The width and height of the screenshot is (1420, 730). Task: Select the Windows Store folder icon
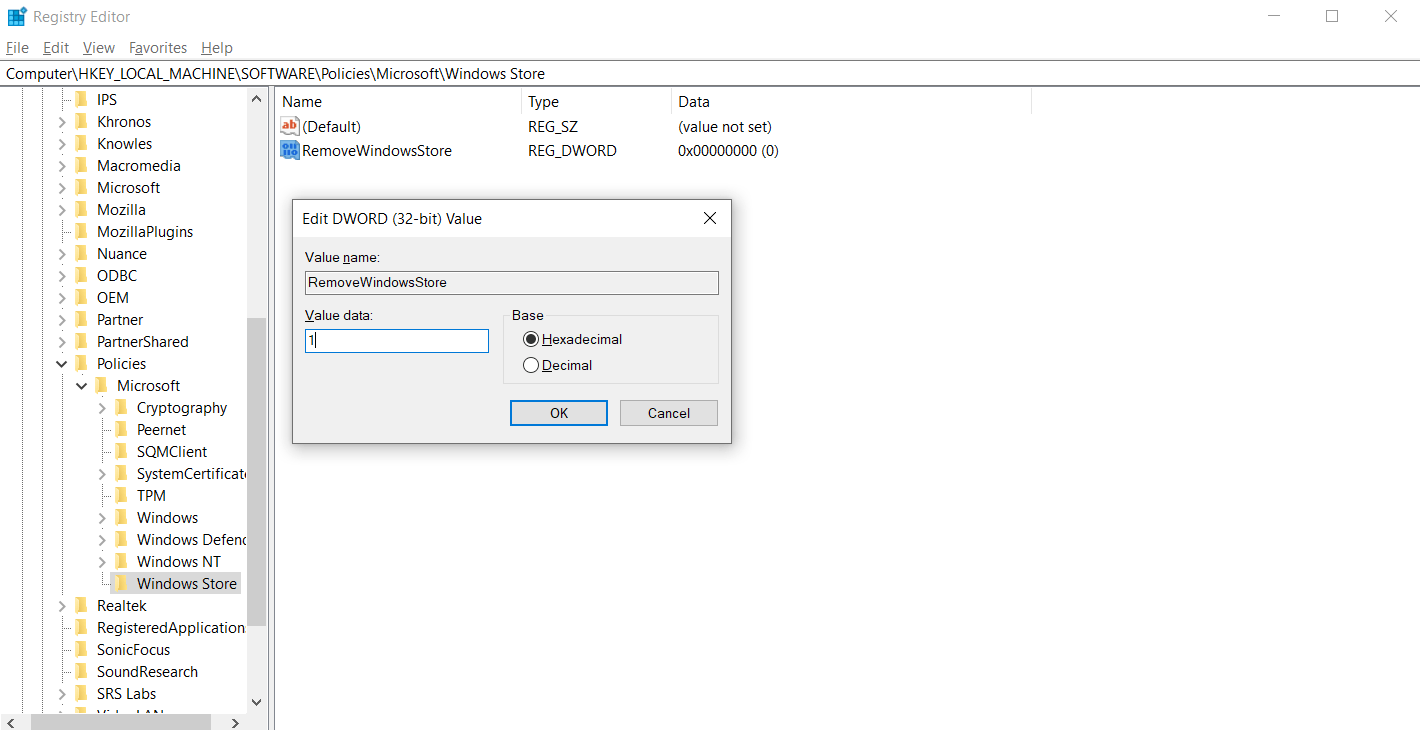[122, 583]
